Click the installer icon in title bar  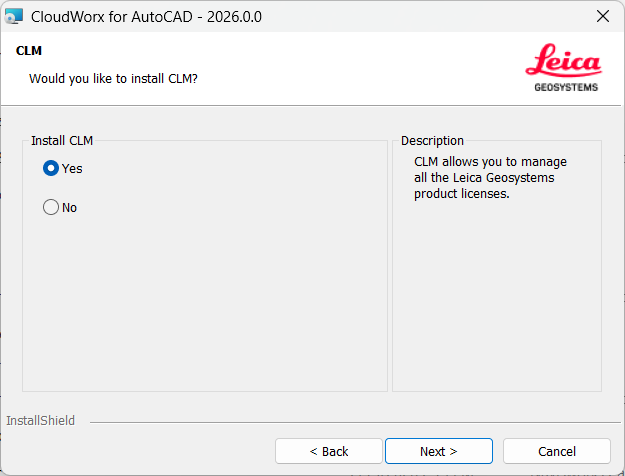pos(14,17)
